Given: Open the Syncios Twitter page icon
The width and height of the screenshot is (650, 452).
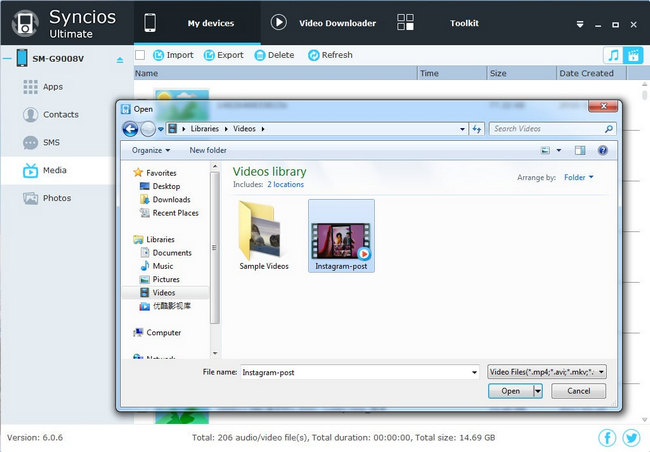Looking at the screenshot, I should coord(631,437).
